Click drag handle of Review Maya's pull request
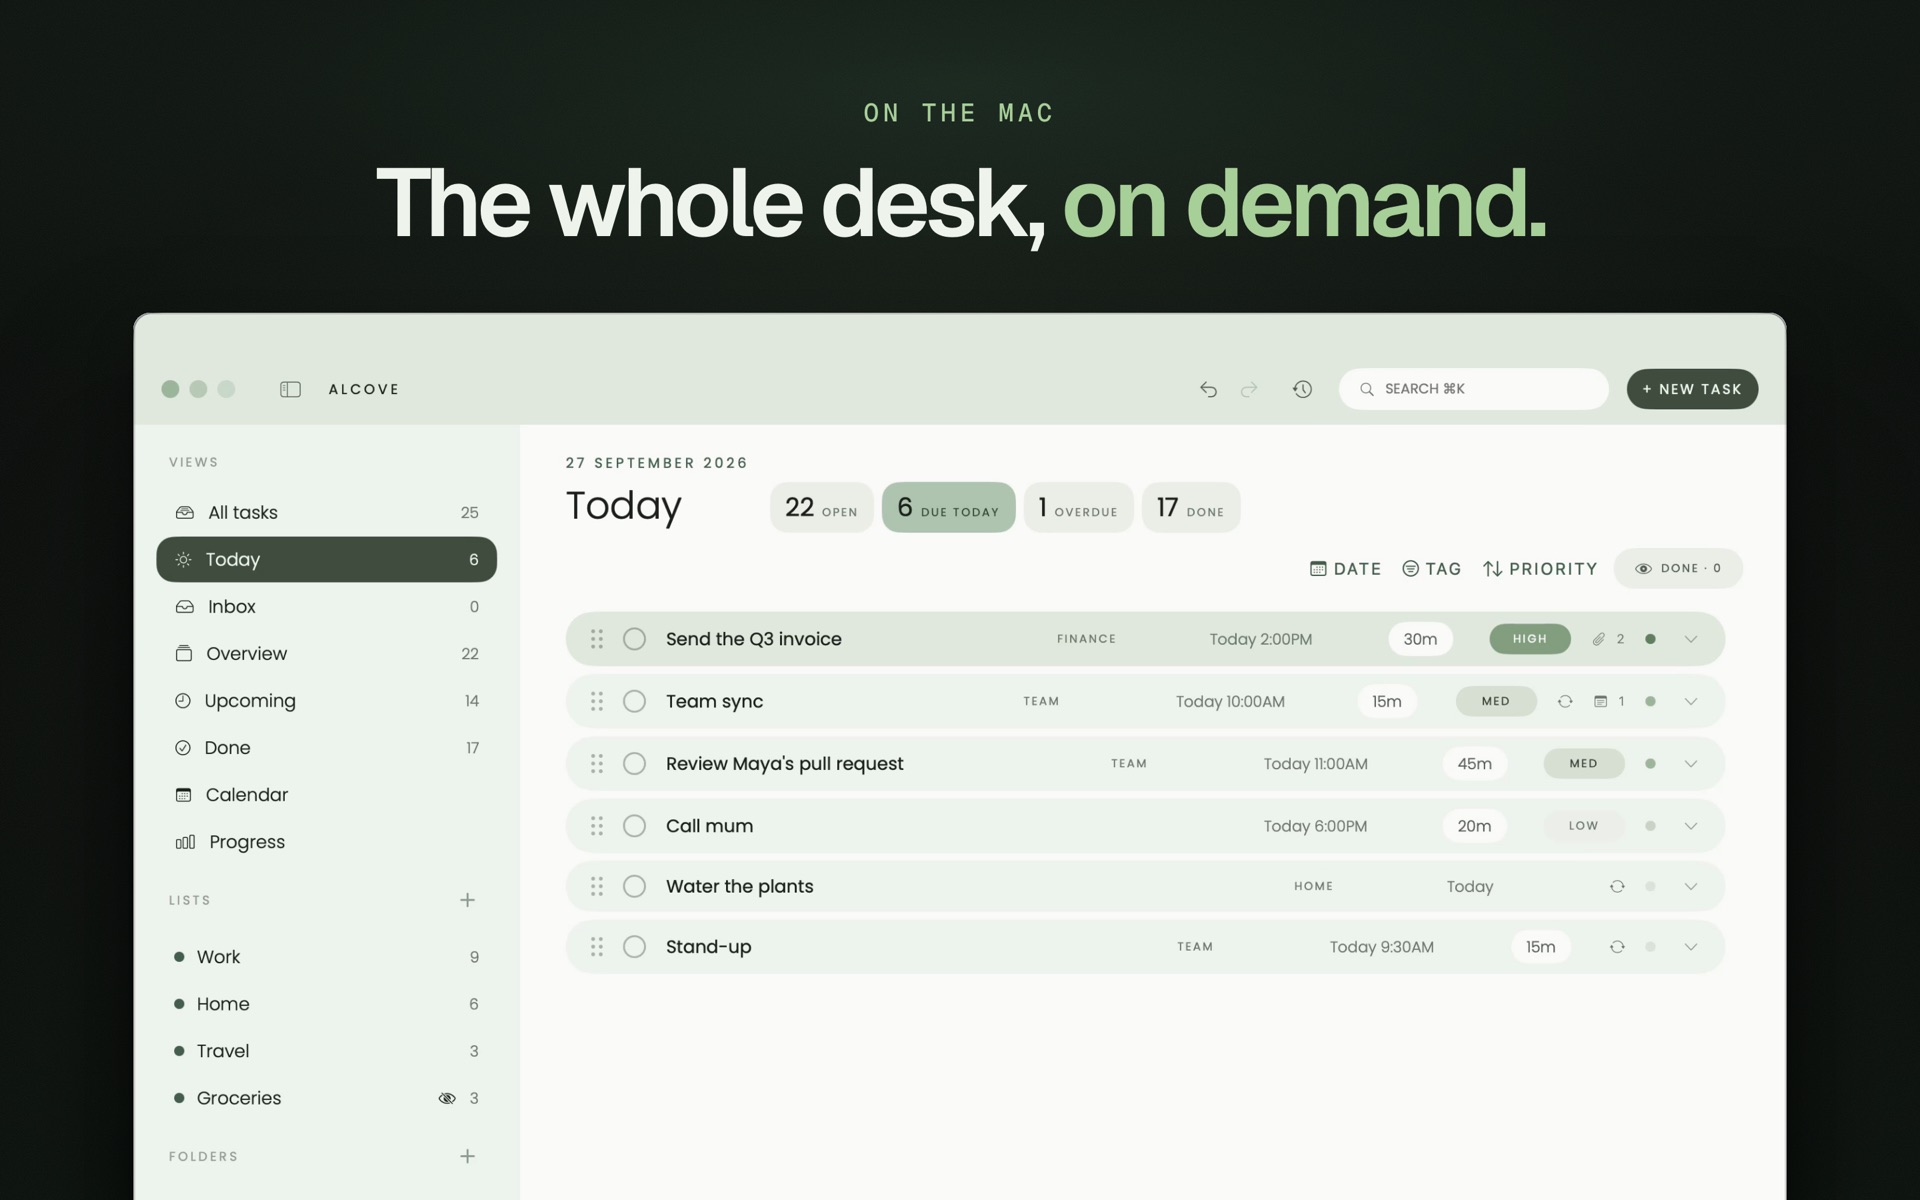This screenshot has height=1200, width=1920. point(597,764)
